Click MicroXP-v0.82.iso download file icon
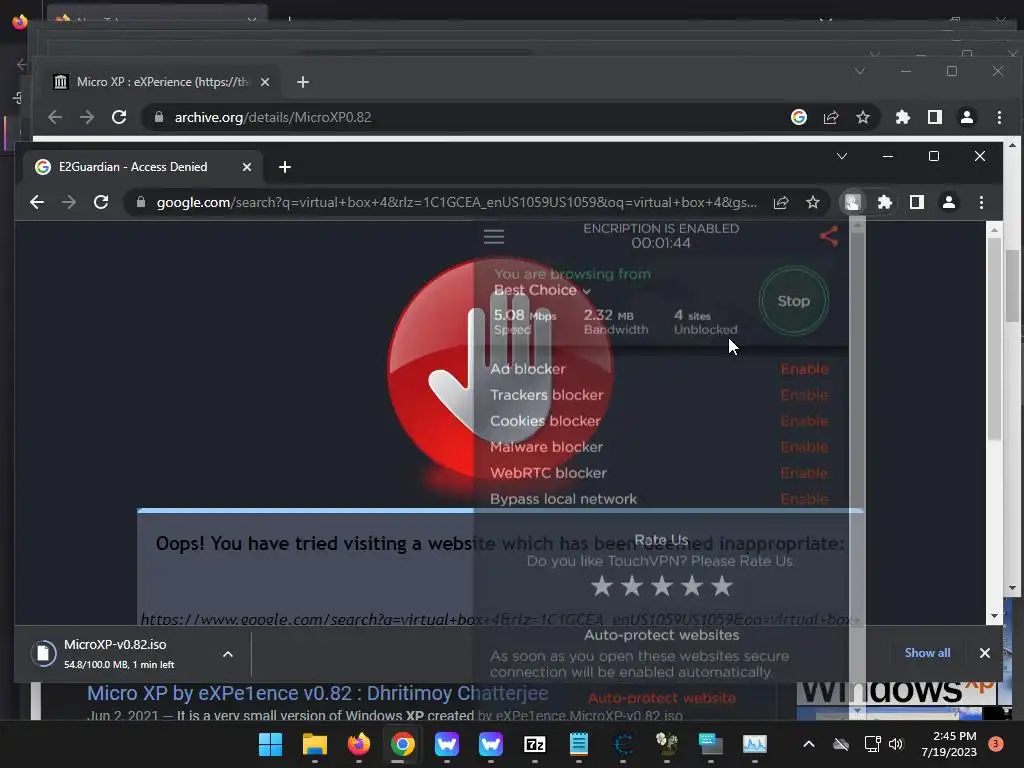The width and height of the screenshot is (1024, 768). tap(44, 653)
